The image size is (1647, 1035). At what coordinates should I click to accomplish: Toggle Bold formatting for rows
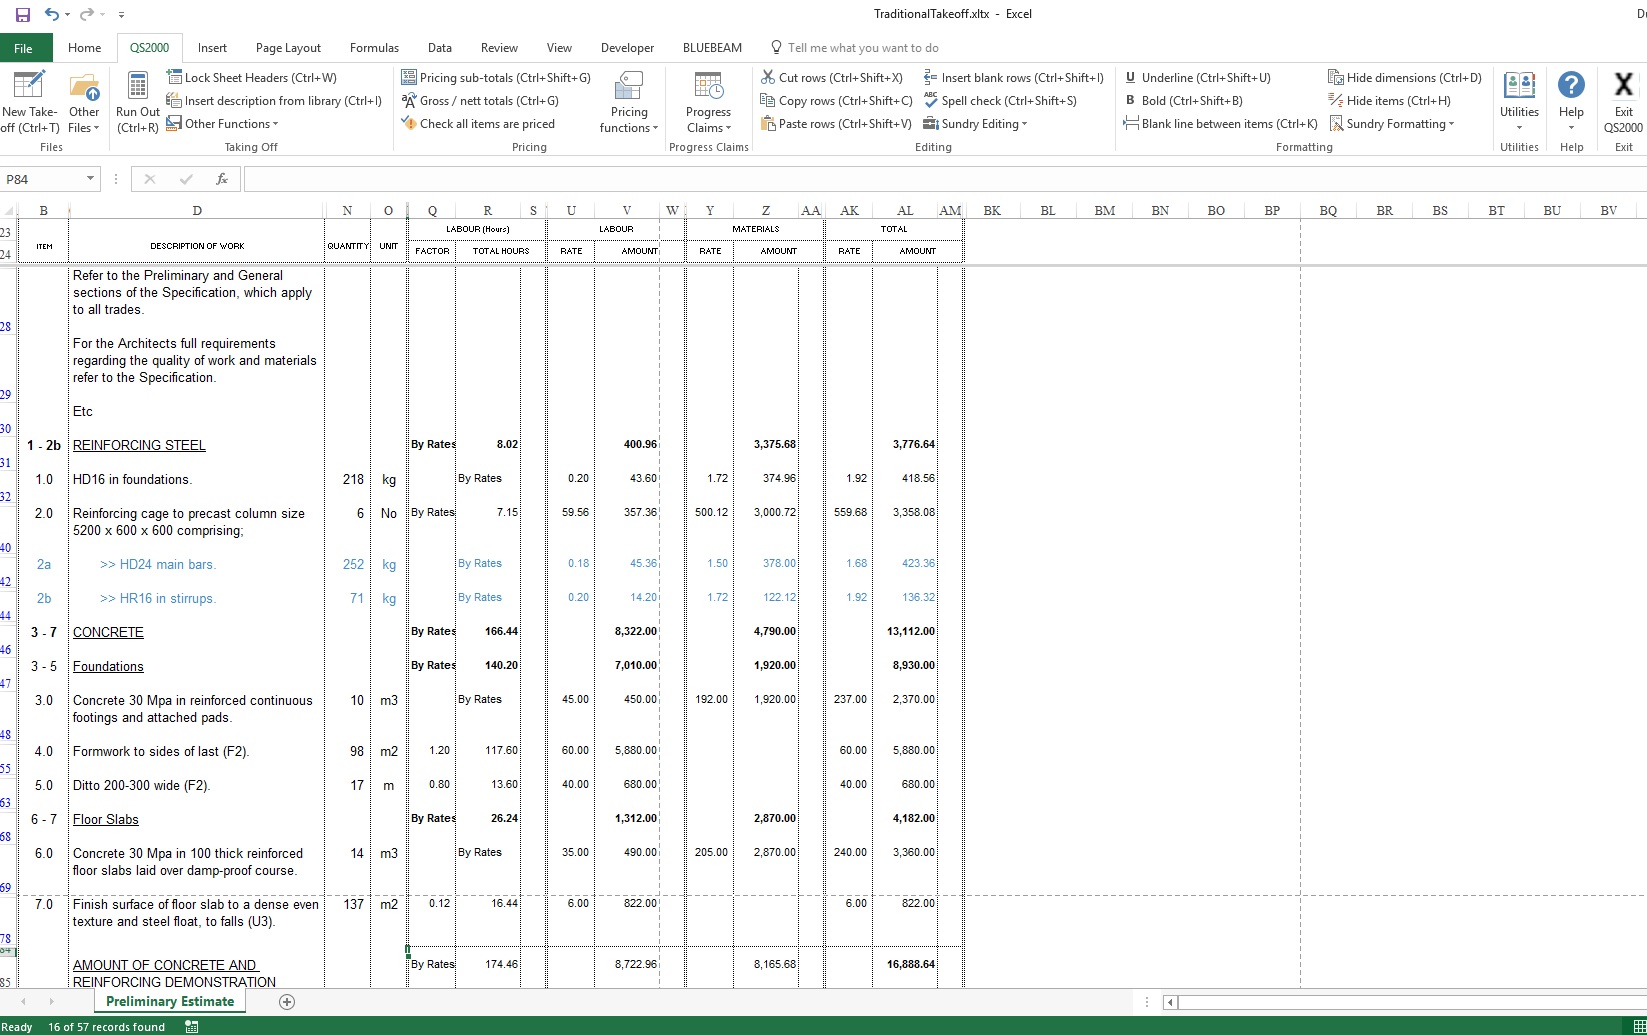(1185, 100)
